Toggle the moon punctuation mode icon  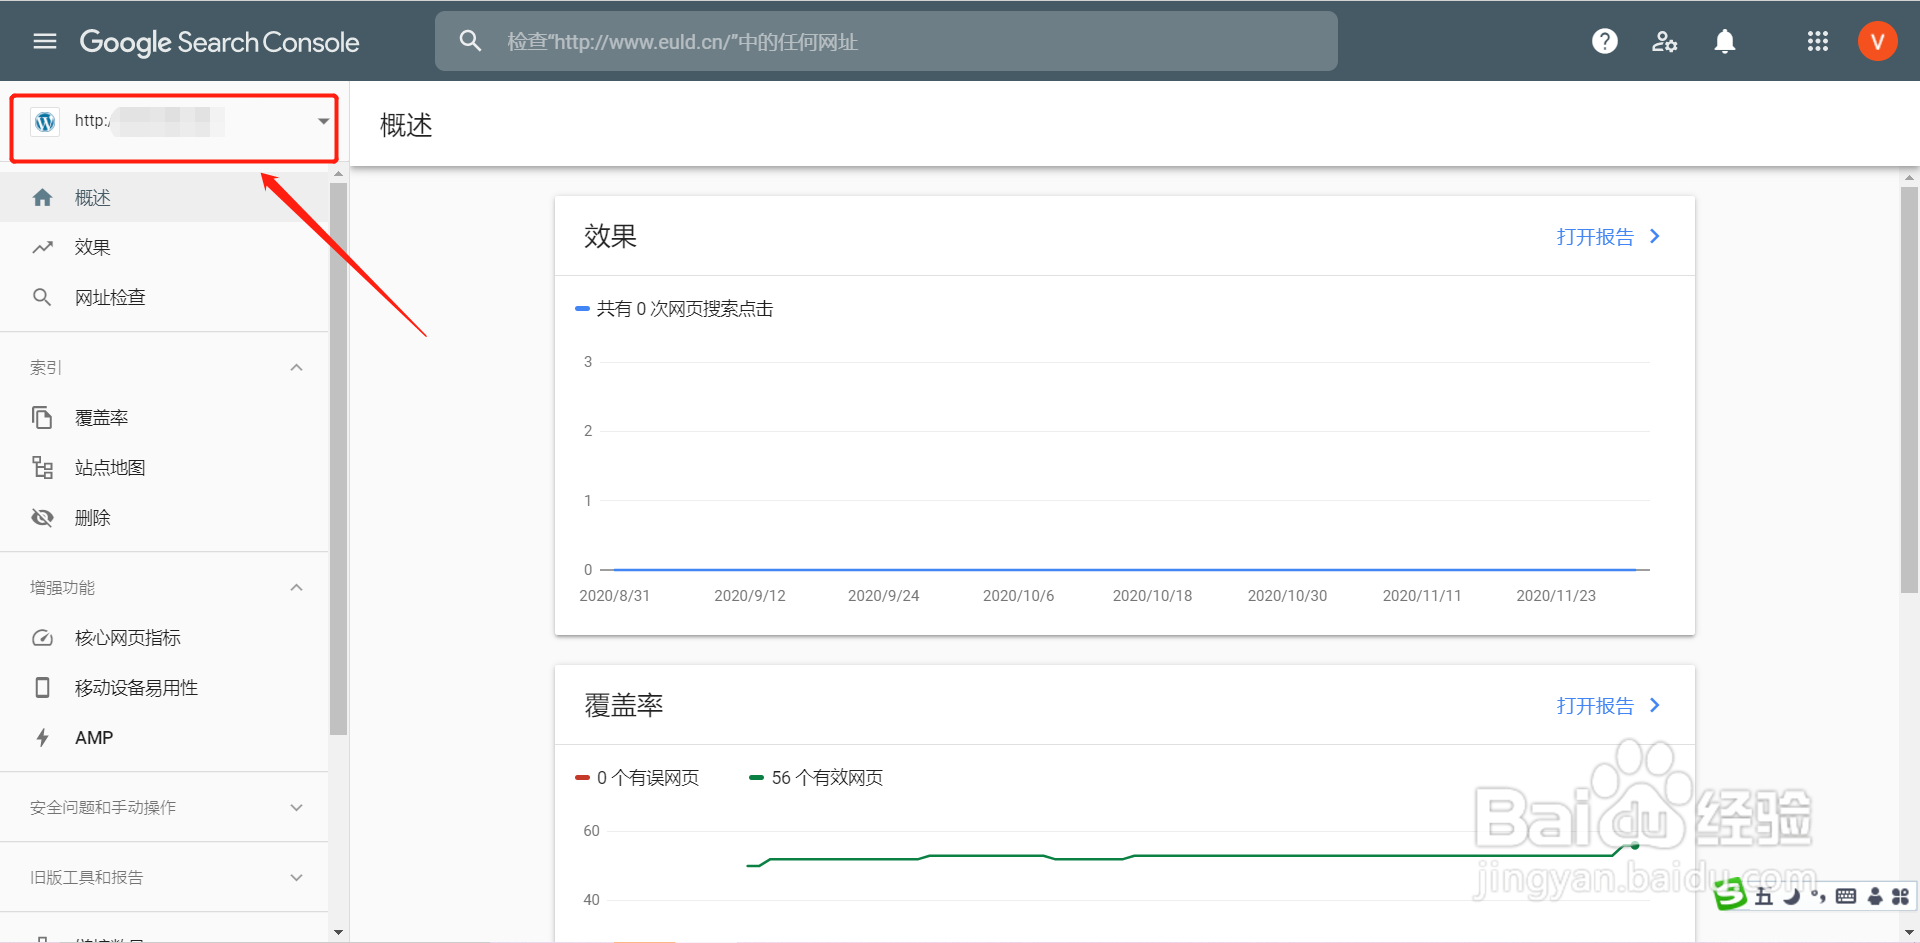coord(1790,897)
